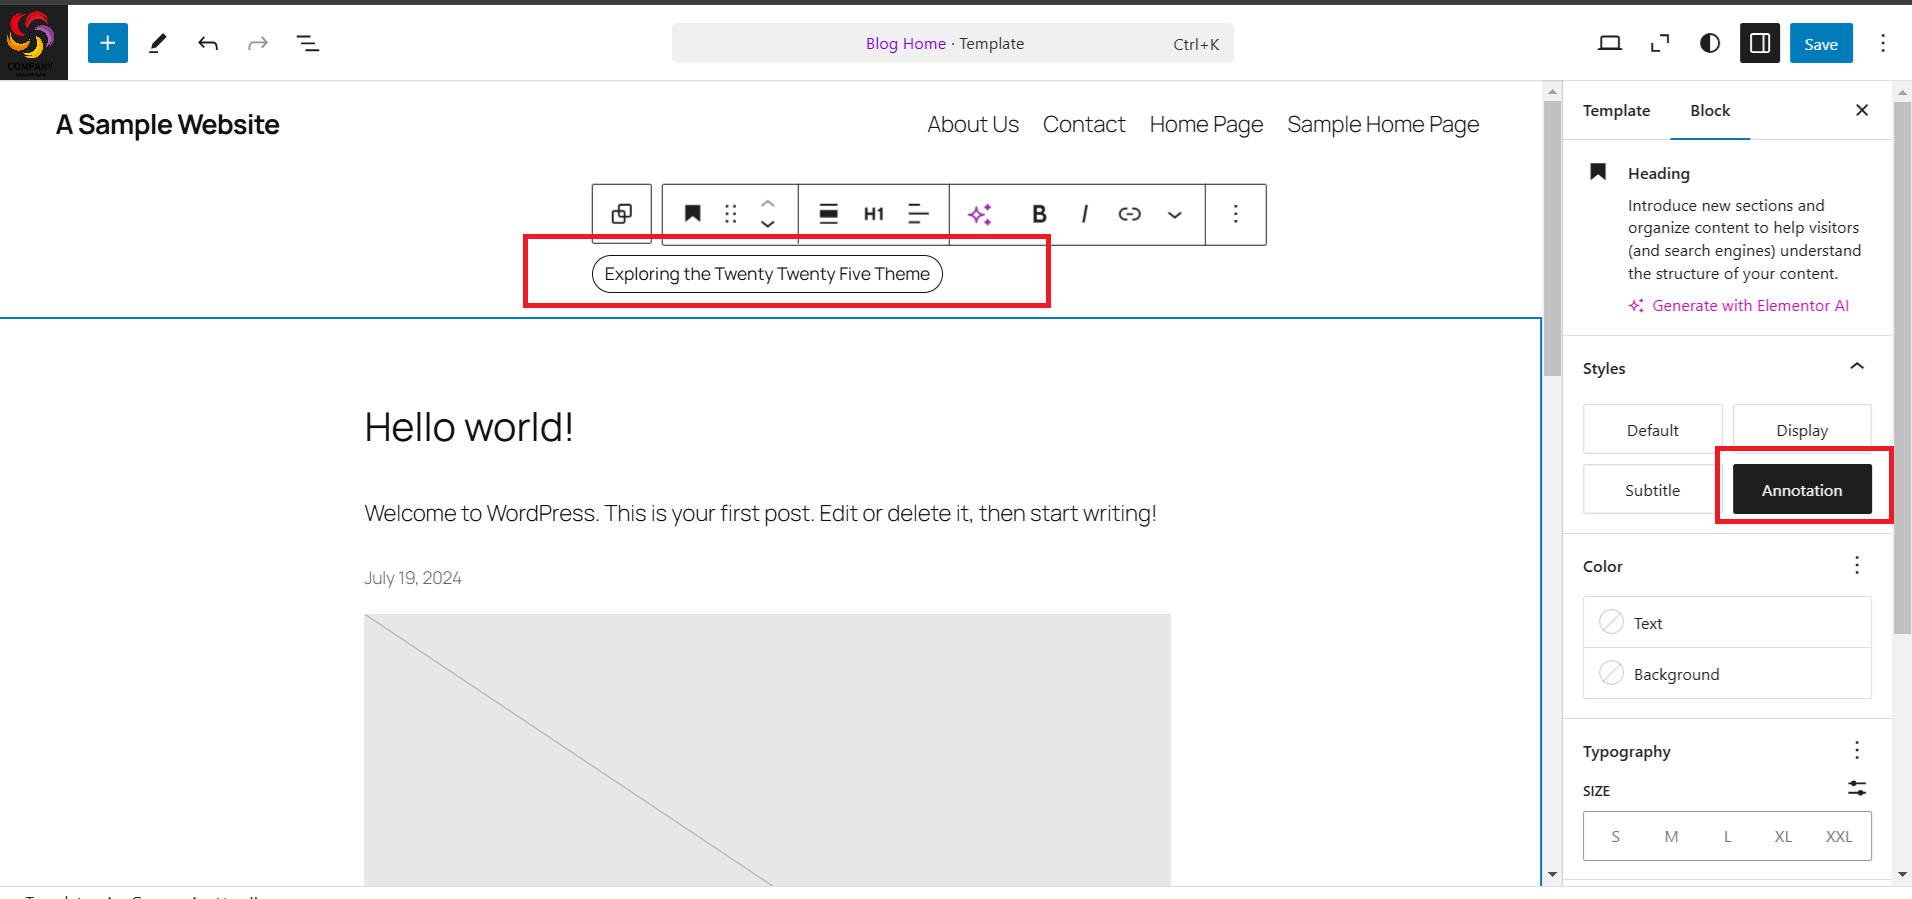
Task: Redo the last change
Action: click(258, 43)
